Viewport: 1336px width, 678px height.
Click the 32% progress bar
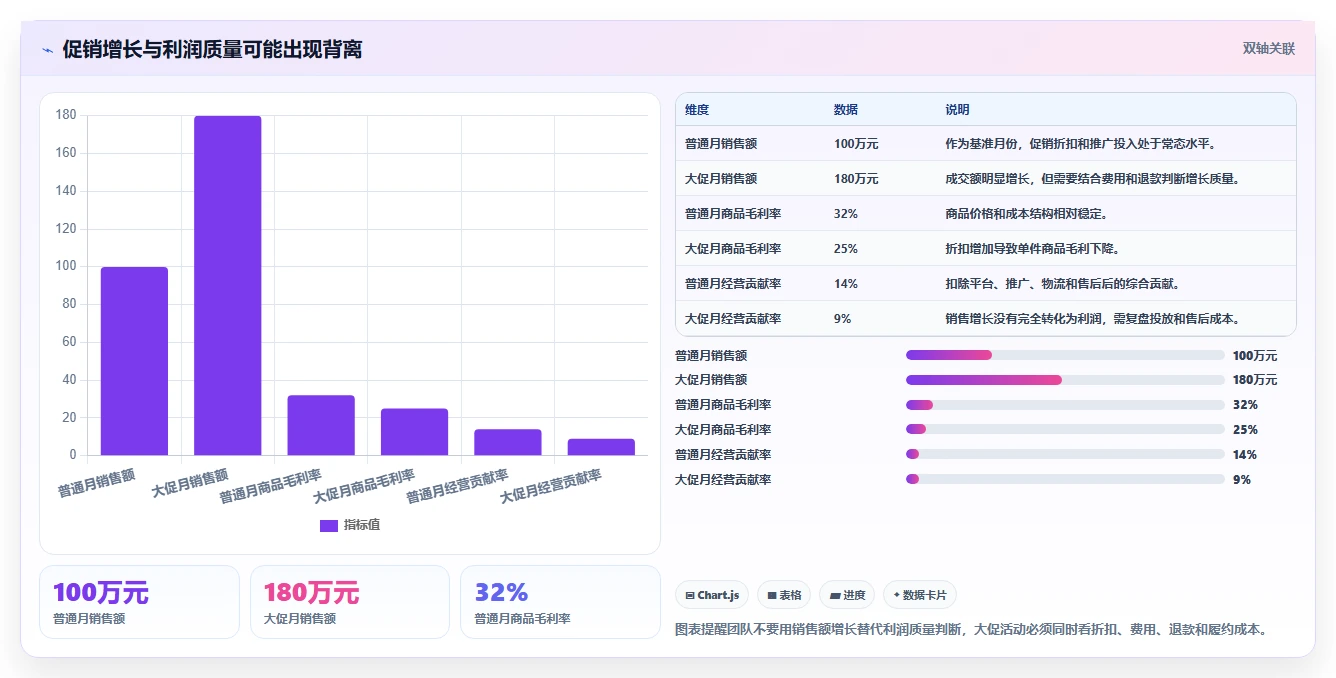pyautogui.click(x=1065, y=405)
